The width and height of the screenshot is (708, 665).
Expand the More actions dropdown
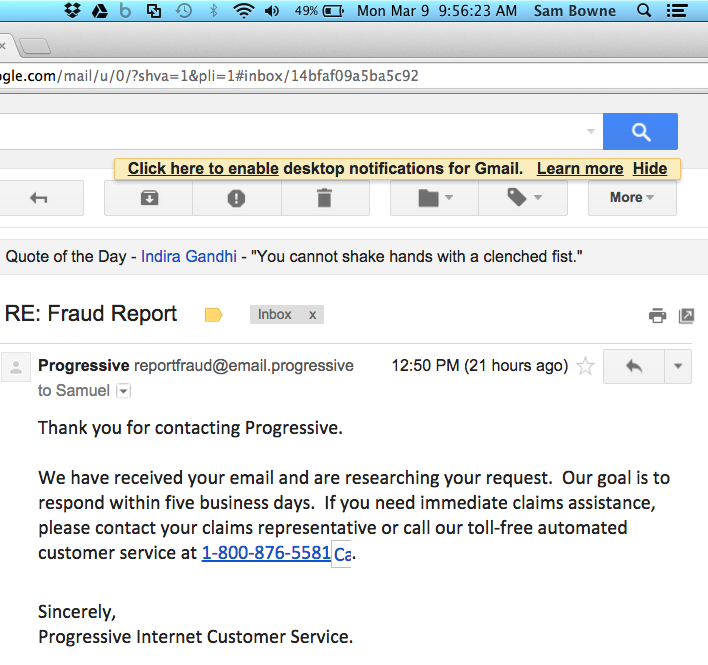(x=632, y=198)
